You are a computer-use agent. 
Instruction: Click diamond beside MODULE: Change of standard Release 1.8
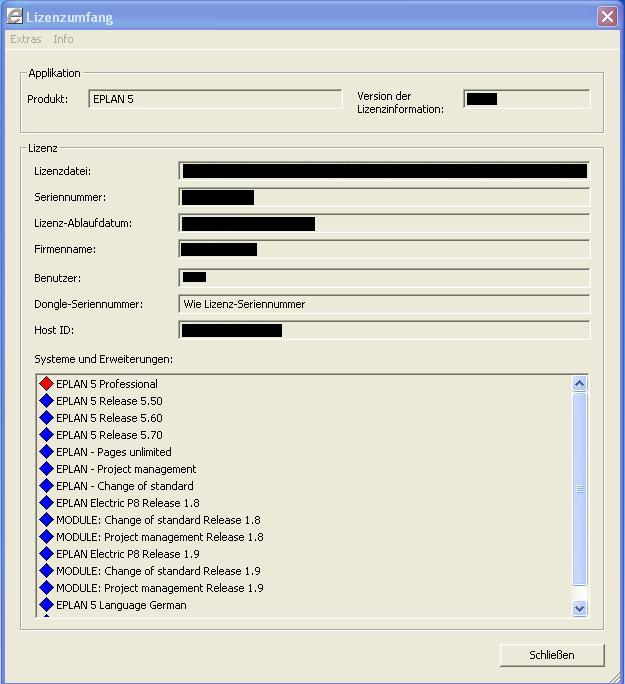pos(46,520)
